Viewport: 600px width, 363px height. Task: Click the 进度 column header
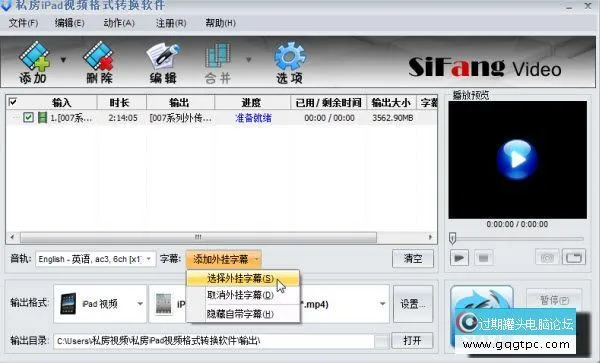251,103
